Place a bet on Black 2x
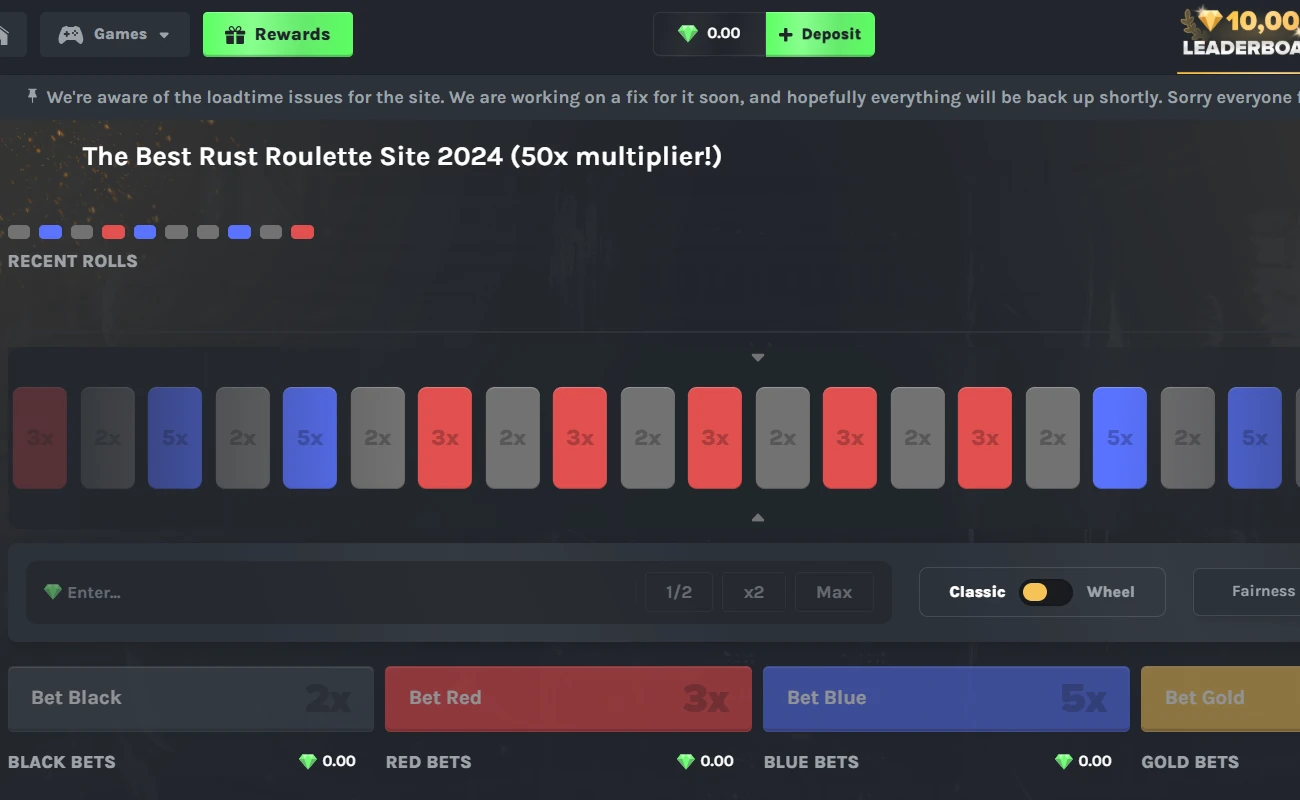 pos(191,698)
